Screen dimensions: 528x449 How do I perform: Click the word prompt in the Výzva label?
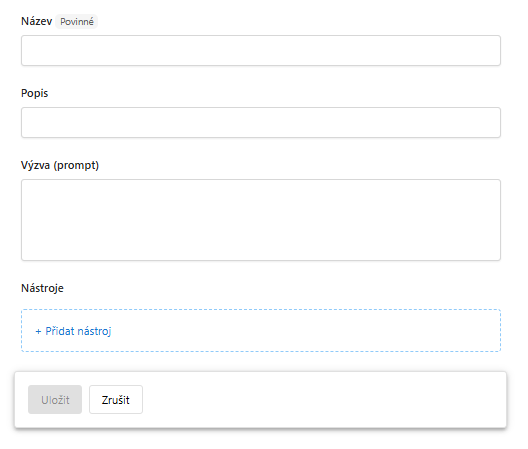click(76, 165)
